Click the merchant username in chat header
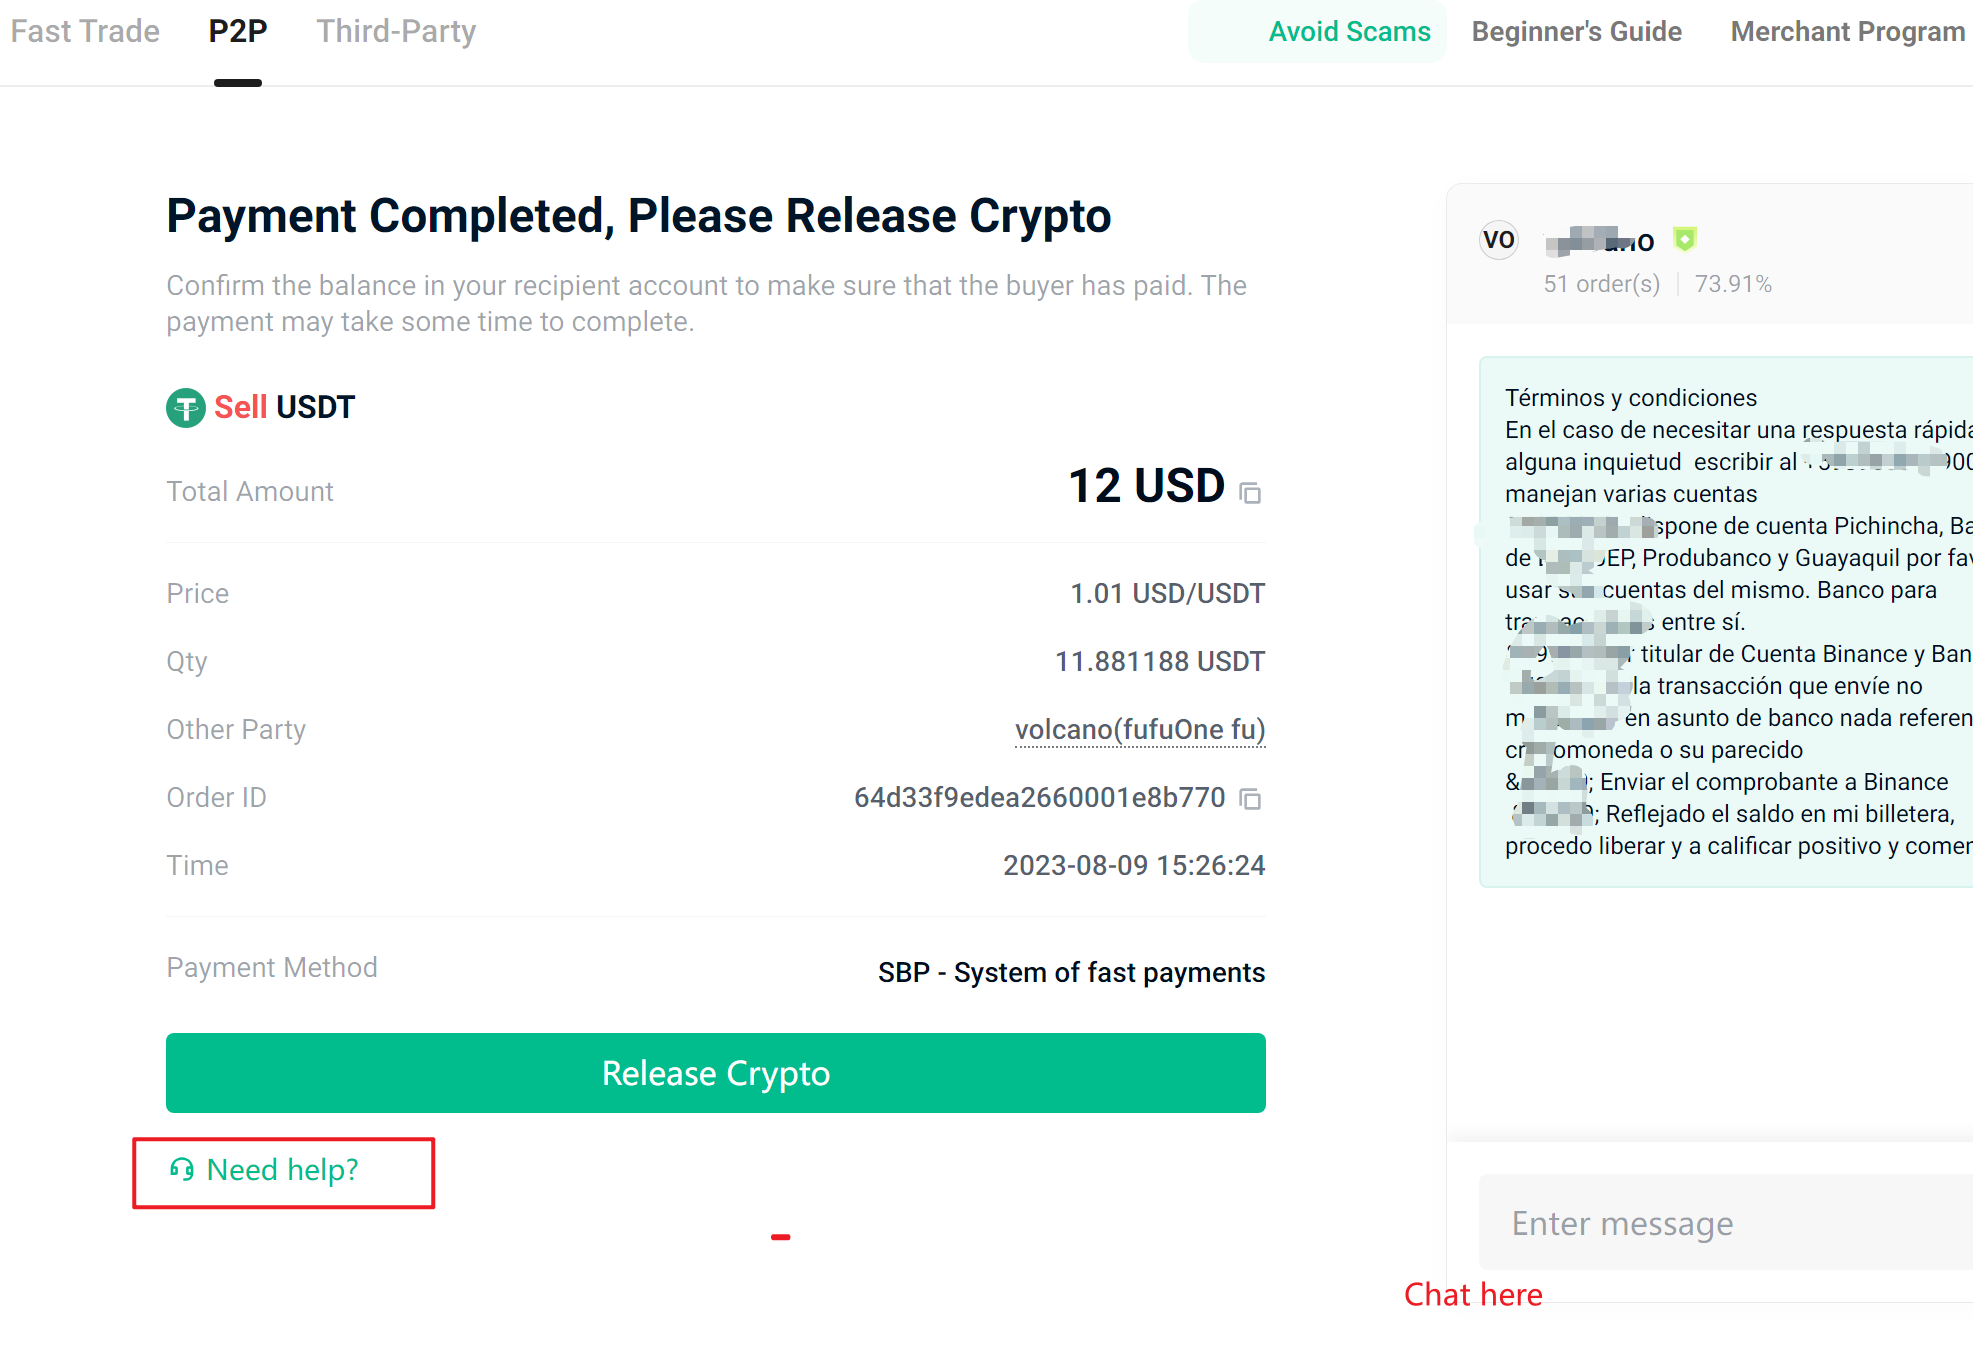Viewport: 1973px width, 1350px height. 1599,241
